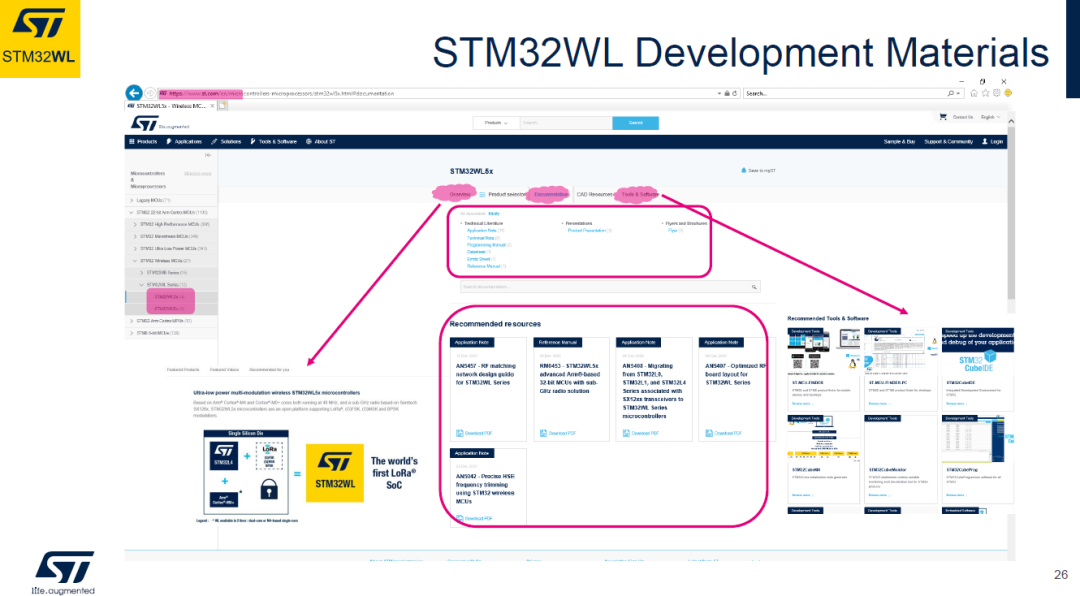Collapse STM32 Wireless MCUs
Viewport: 1080px width, 596px height.
(135, 261)
